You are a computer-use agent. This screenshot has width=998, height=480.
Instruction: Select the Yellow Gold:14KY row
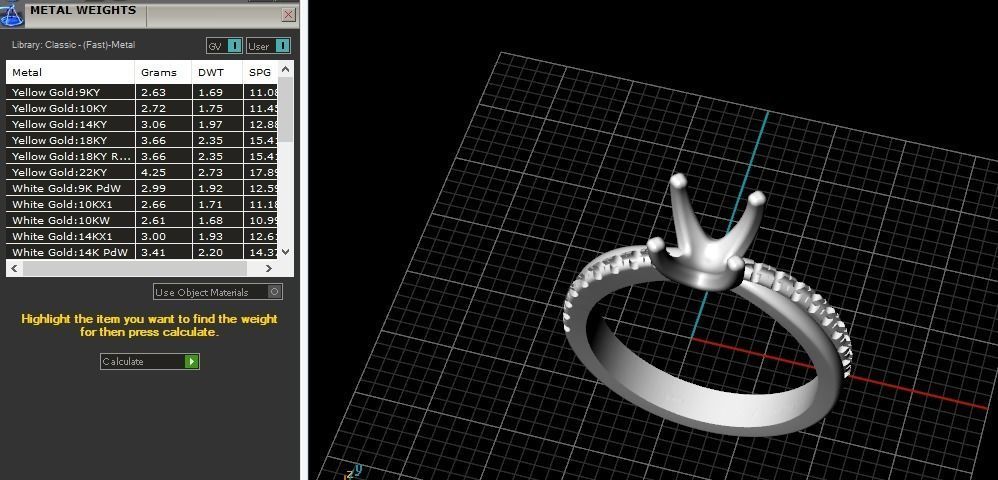point(141,124)
